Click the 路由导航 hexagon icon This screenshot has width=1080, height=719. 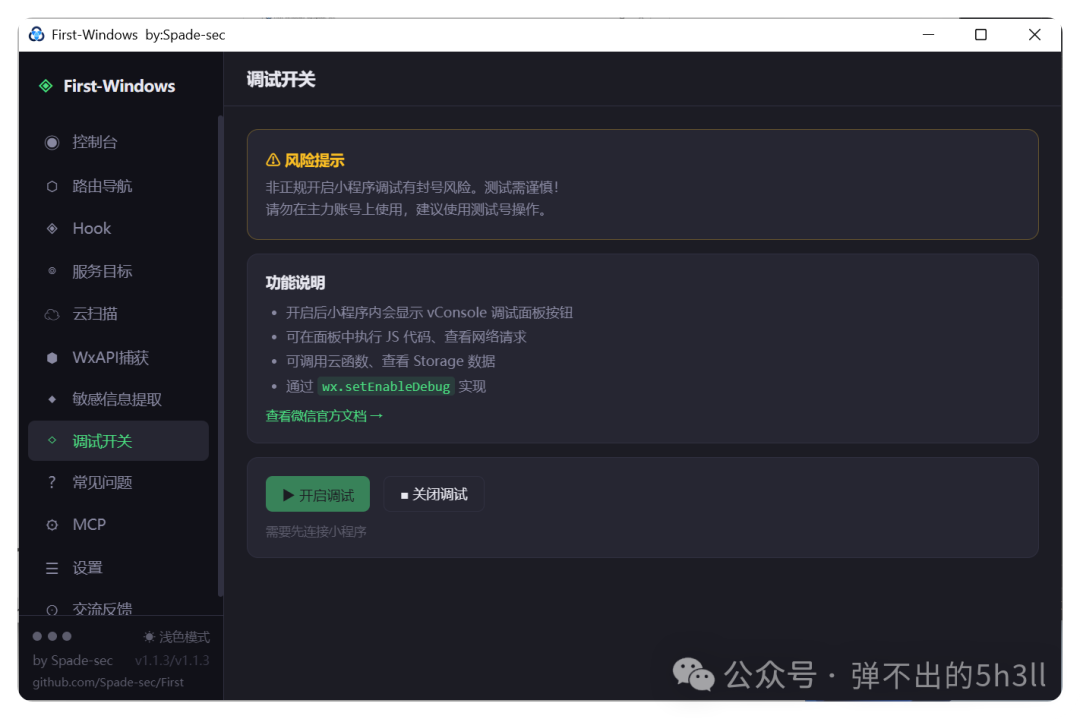coord(52,186)
